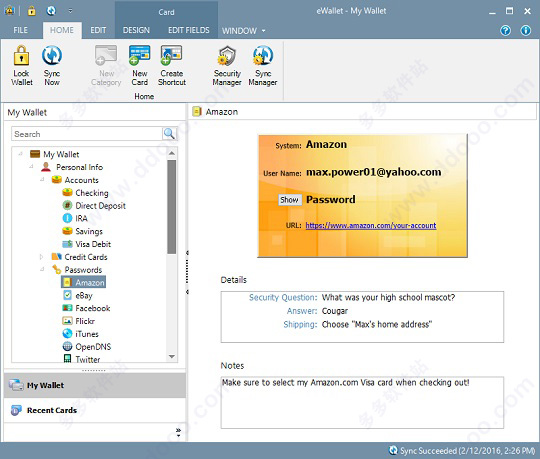The height and width of the screenshot is (459, 540).
Task: Click the sync icon in quick access toolbar
Action: (51, 11)
